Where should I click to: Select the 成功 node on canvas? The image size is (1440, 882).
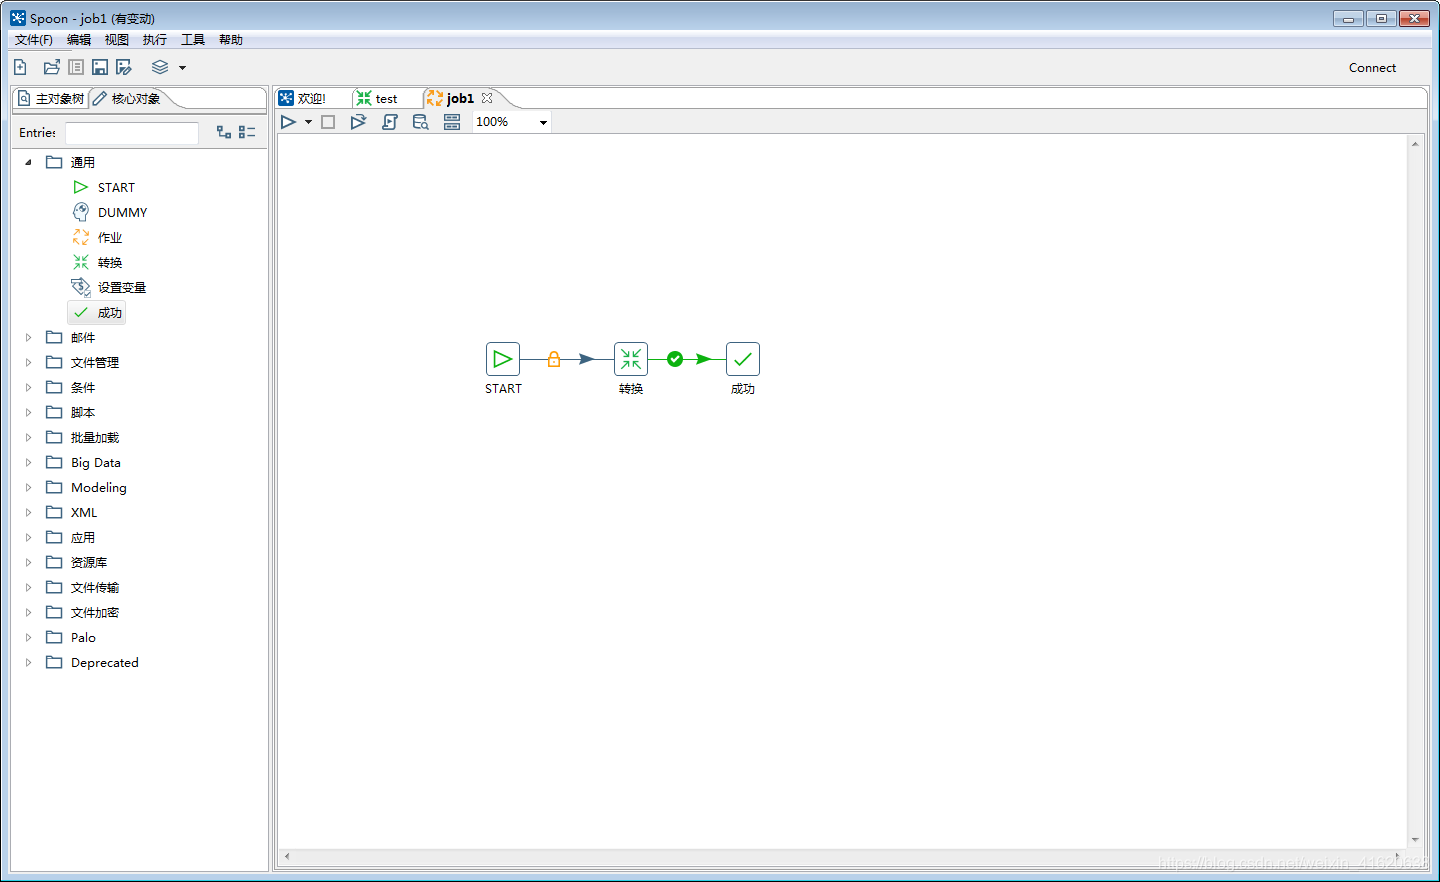pyautogui.click(x=743, y=359)
